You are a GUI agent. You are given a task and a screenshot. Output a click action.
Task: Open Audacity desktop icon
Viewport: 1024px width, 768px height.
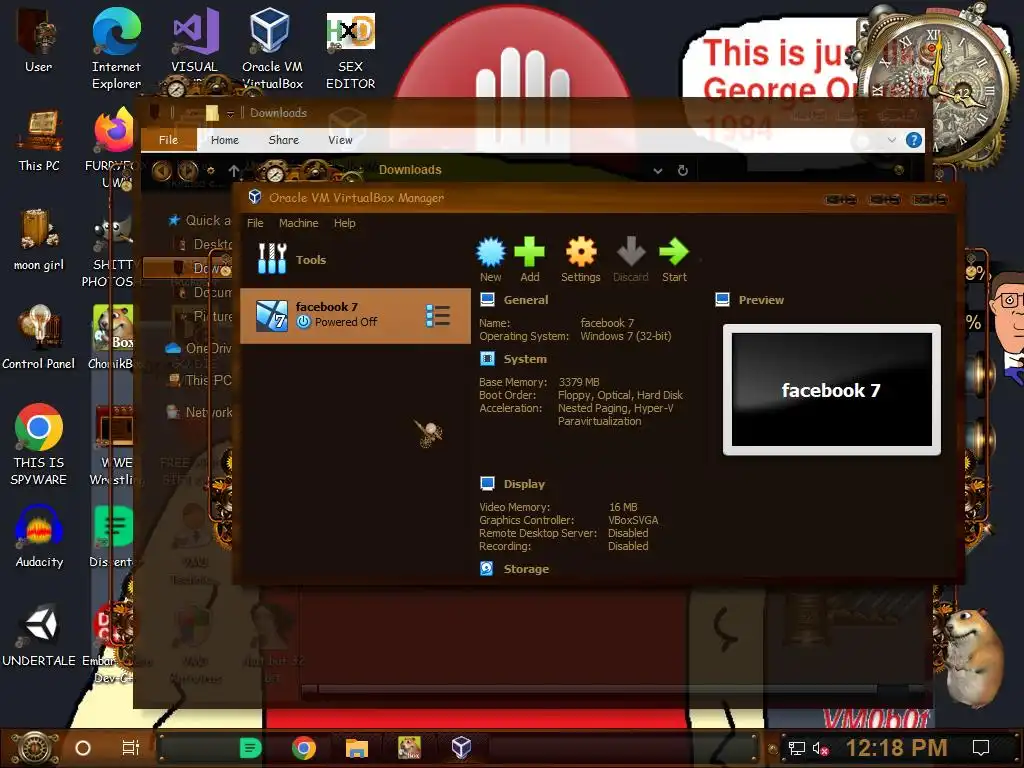39,537
